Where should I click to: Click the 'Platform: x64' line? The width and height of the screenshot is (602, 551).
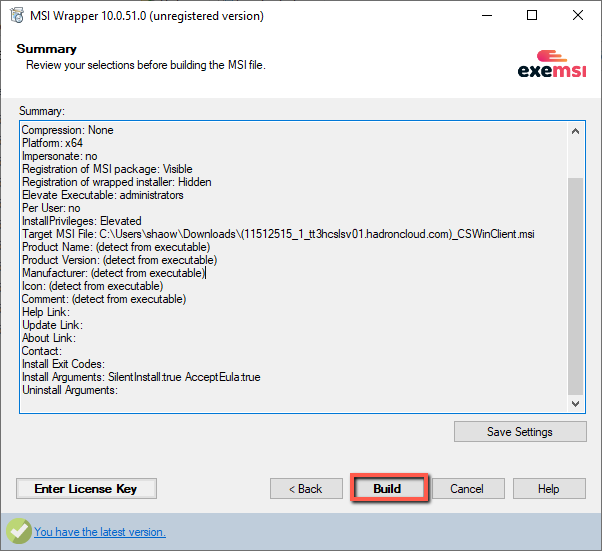coord(52,143)
